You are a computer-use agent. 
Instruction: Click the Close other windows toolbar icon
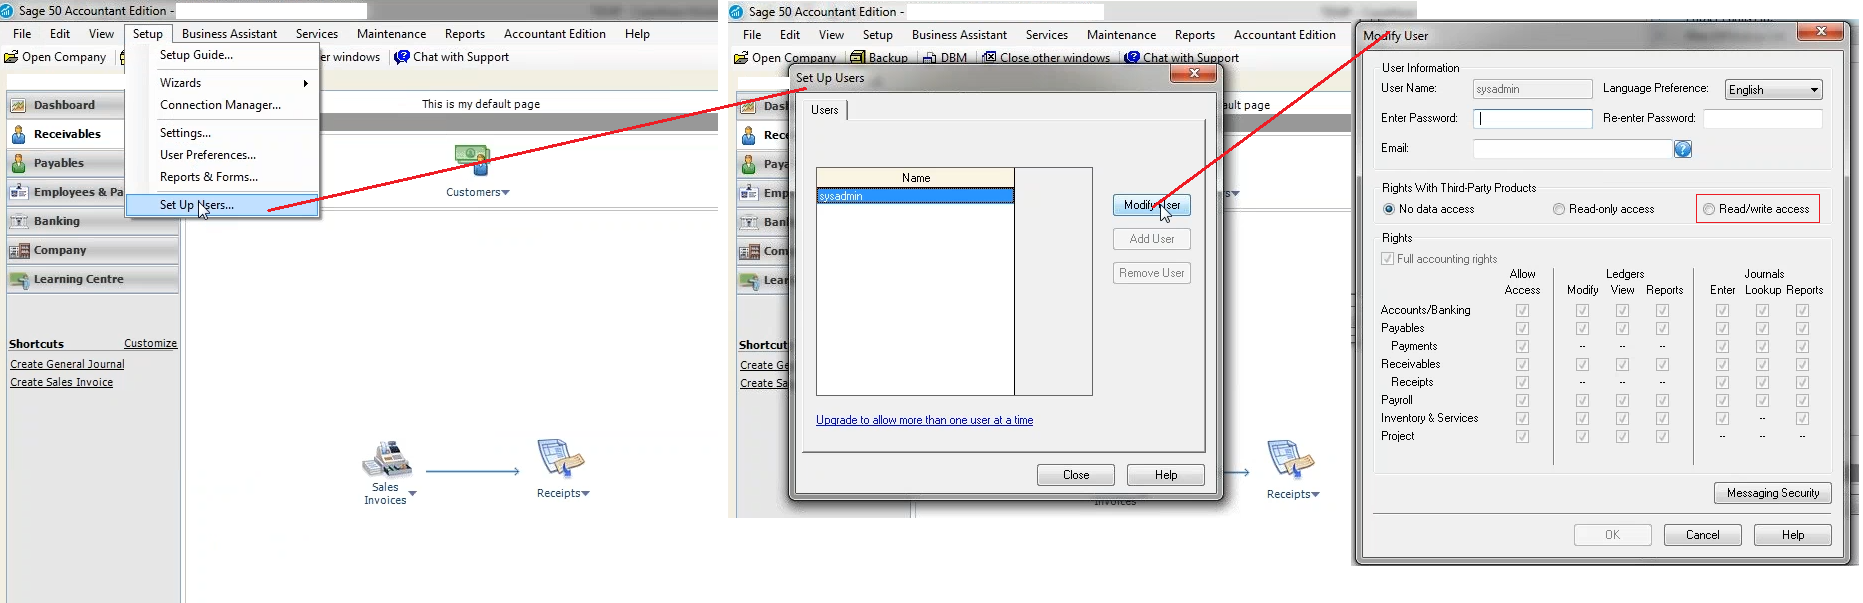point(989,58)
